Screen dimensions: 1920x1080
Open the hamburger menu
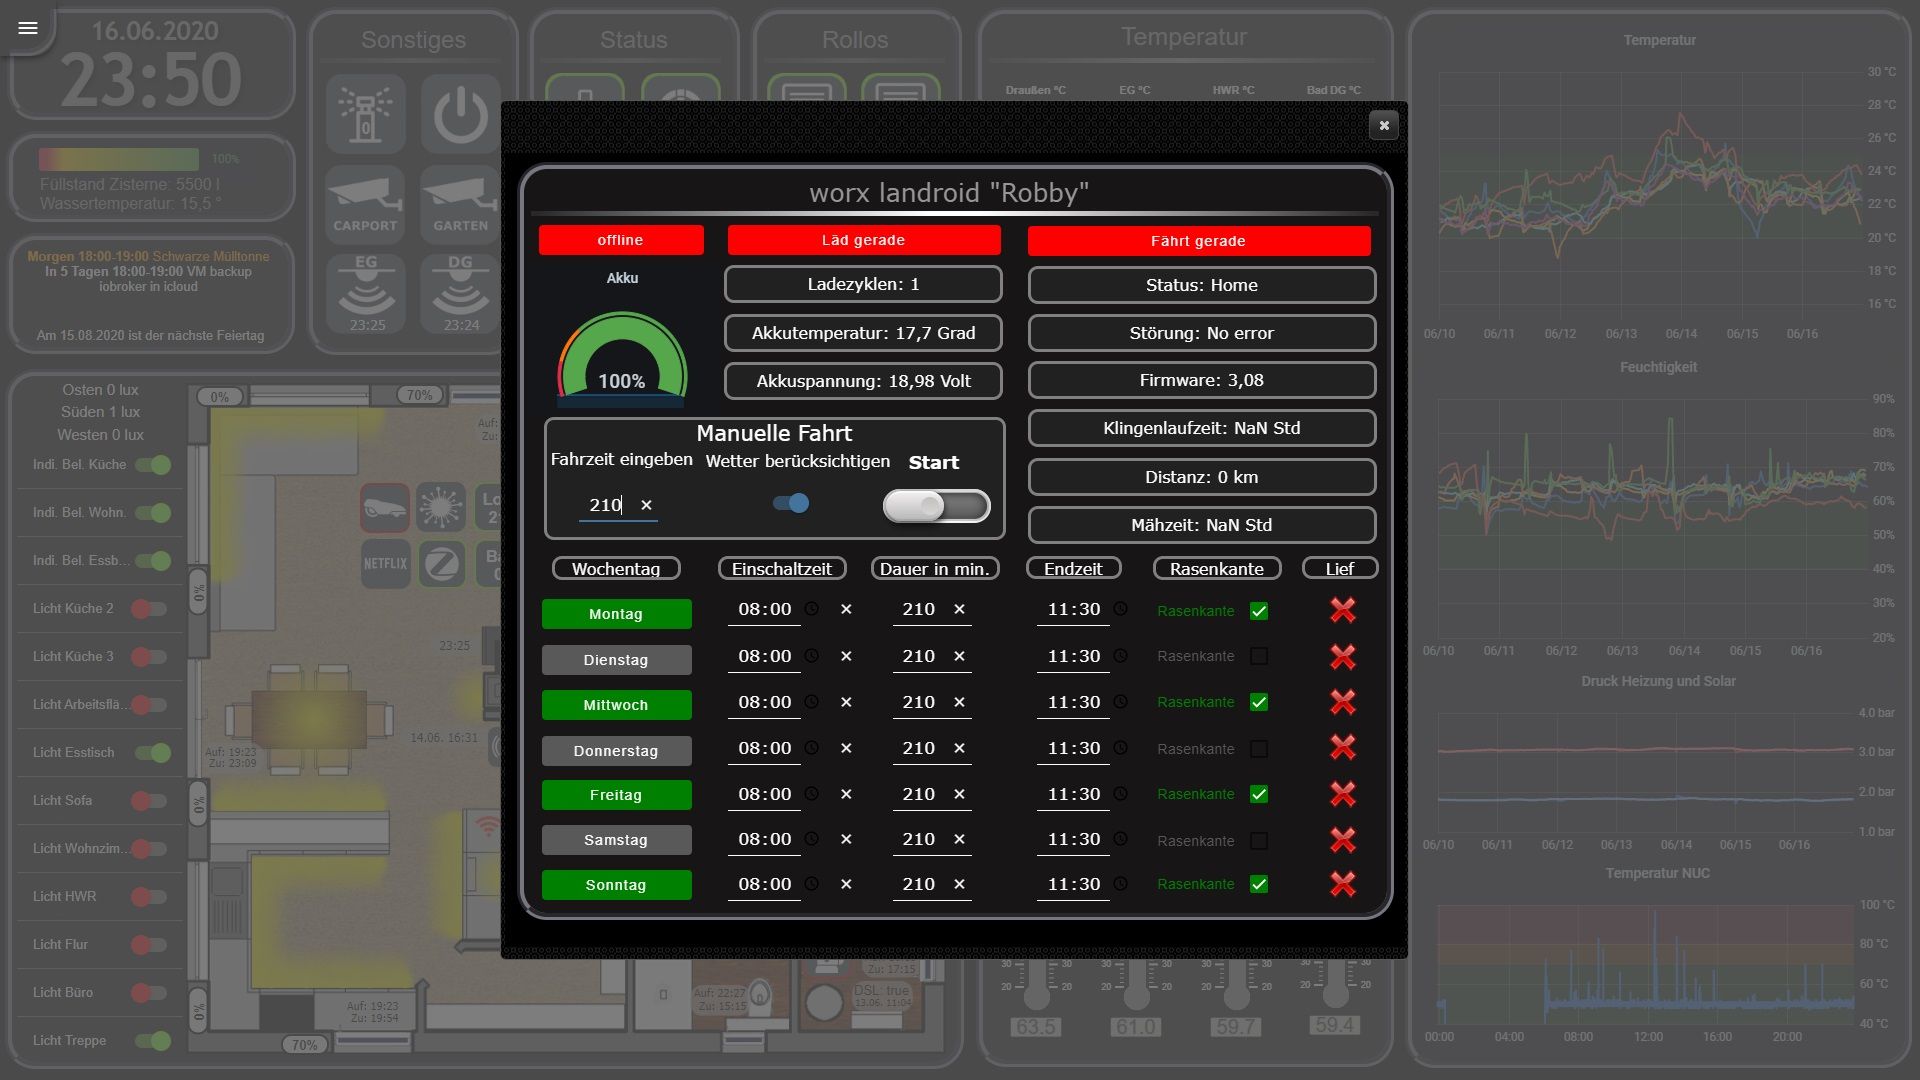[x=28, y=28]
